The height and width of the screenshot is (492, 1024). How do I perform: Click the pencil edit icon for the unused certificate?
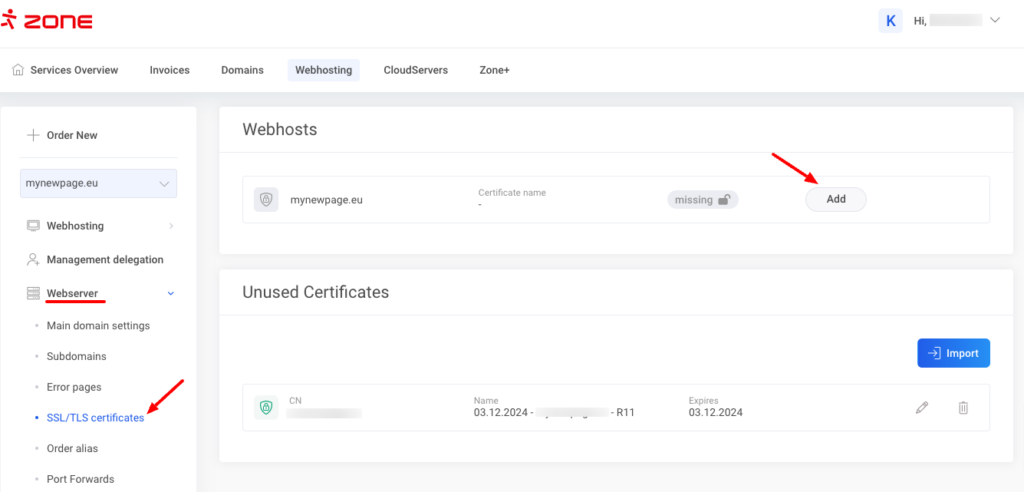[x=922, y=408]
